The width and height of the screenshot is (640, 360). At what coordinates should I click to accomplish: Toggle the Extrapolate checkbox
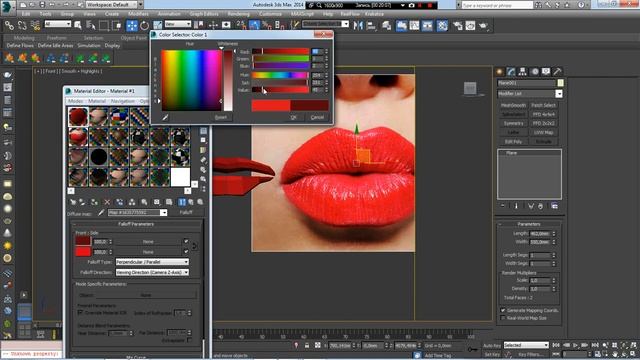[189, 340]
